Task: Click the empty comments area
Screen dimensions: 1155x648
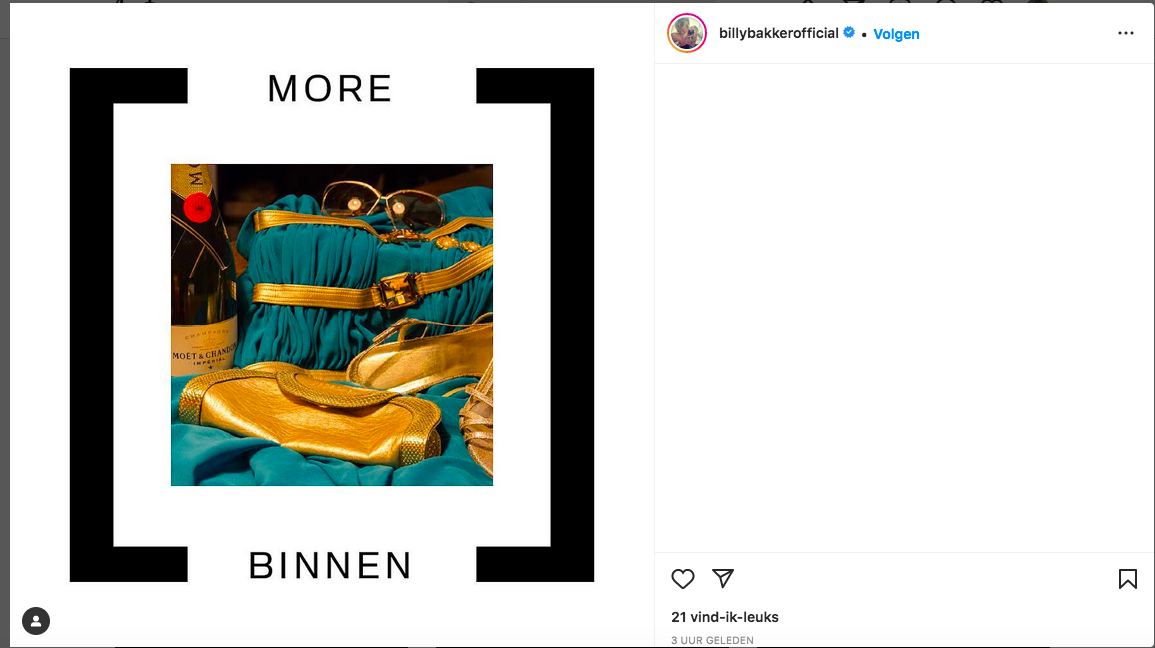Action: (904, 308)
